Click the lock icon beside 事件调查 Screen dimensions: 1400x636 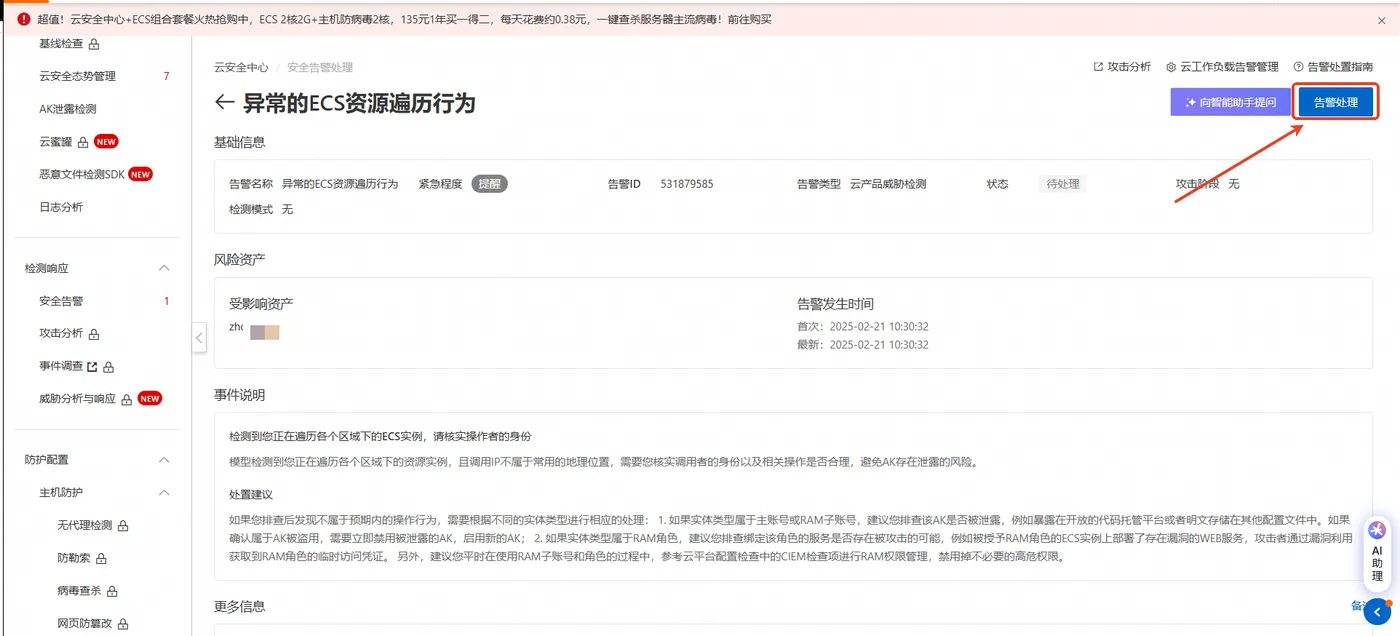tap(108, 367)
